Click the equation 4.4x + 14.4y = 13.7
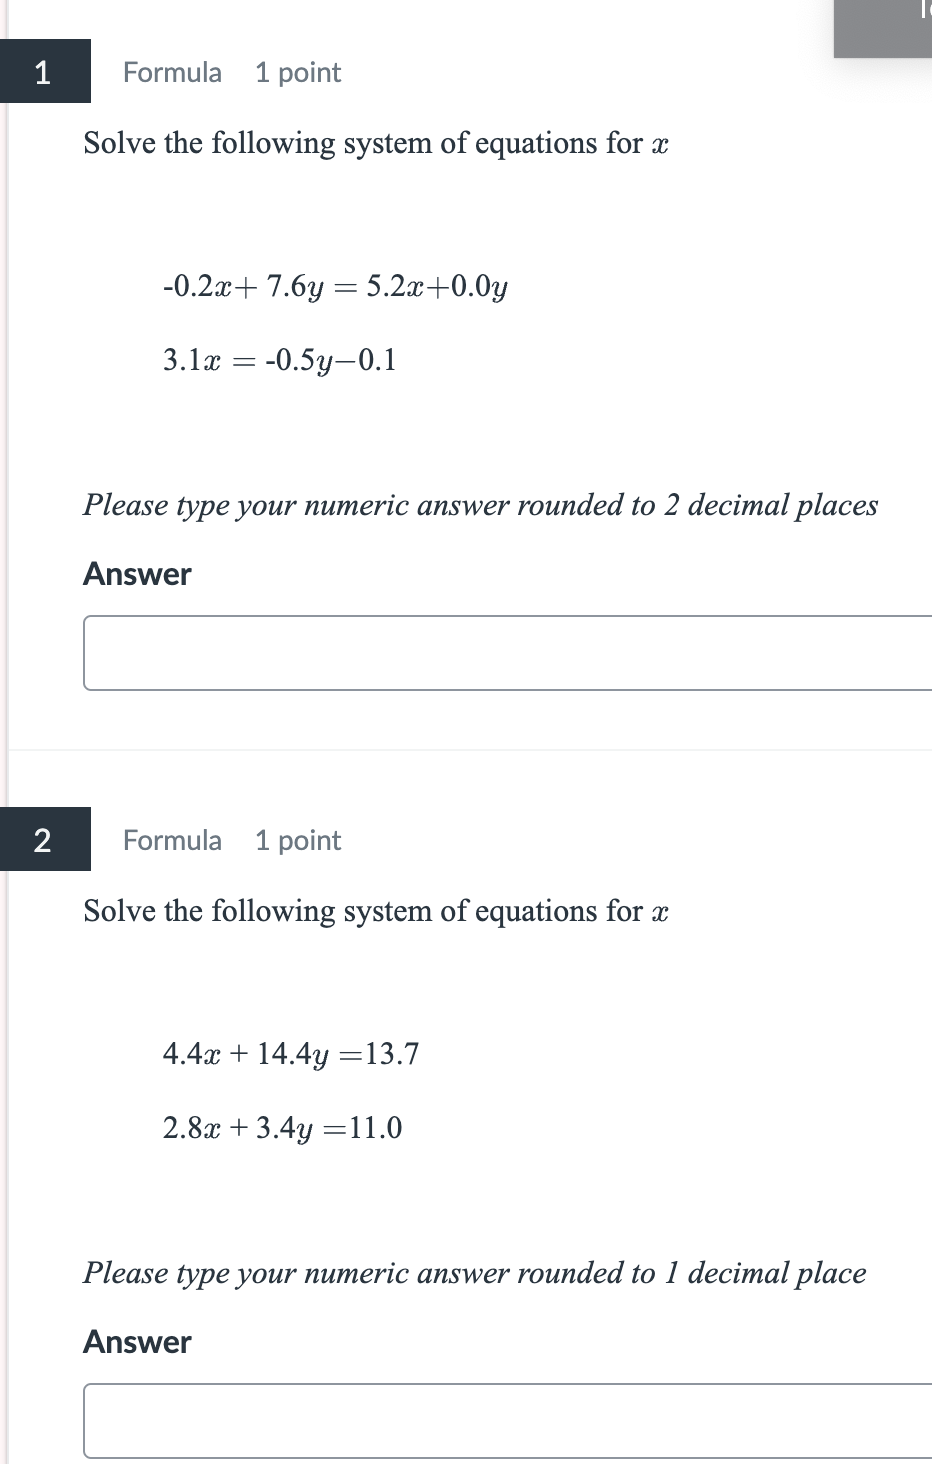Screen dimensions: 932x1464 (290, 1054)
